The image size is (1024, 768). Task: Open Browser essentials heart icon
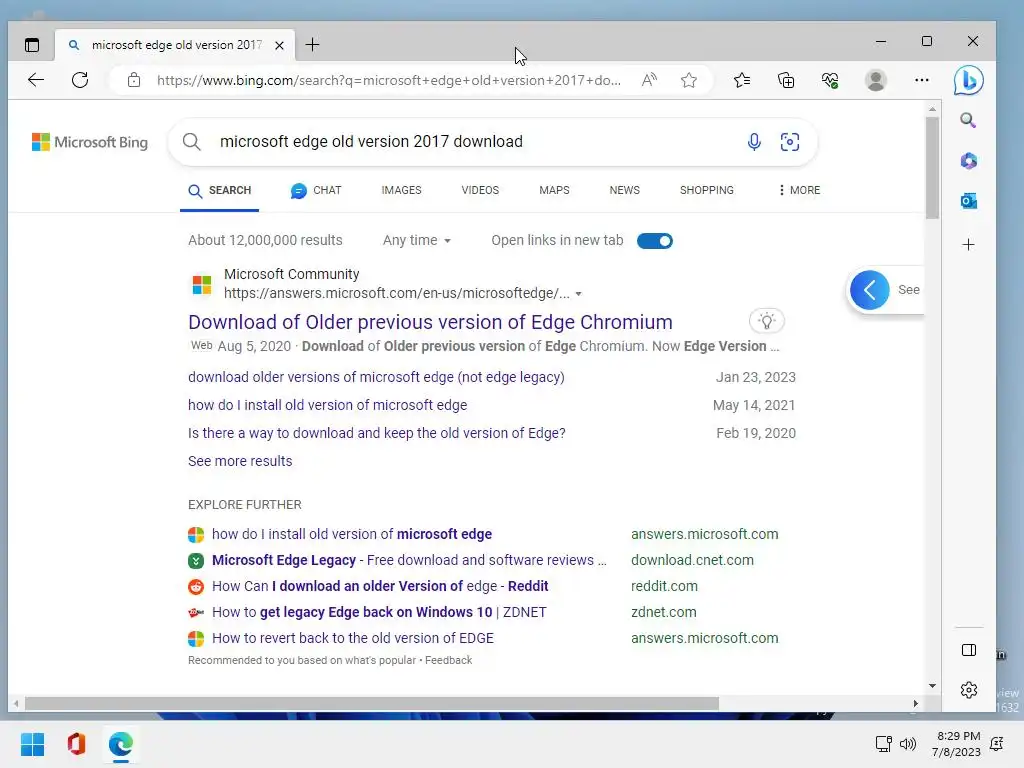830,80
